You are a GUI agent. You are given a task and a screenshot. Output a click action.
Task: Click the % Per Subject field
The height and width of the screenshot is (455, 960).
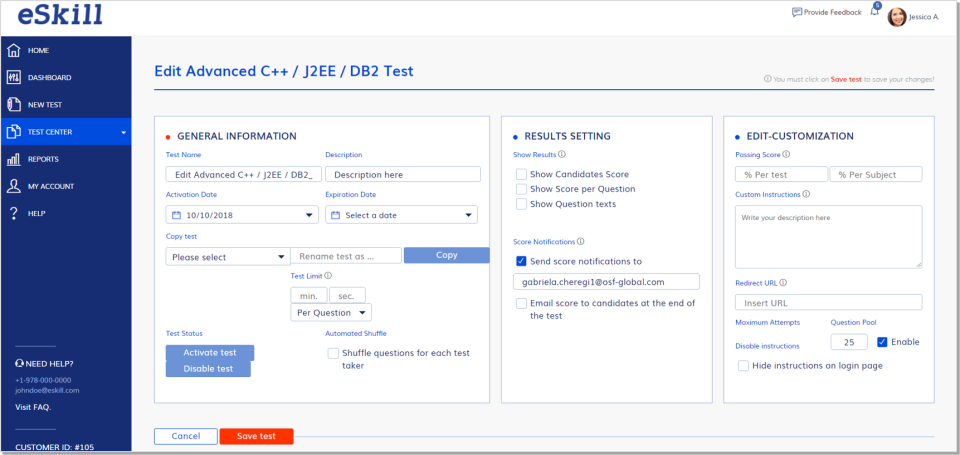(x=876, y=175)
